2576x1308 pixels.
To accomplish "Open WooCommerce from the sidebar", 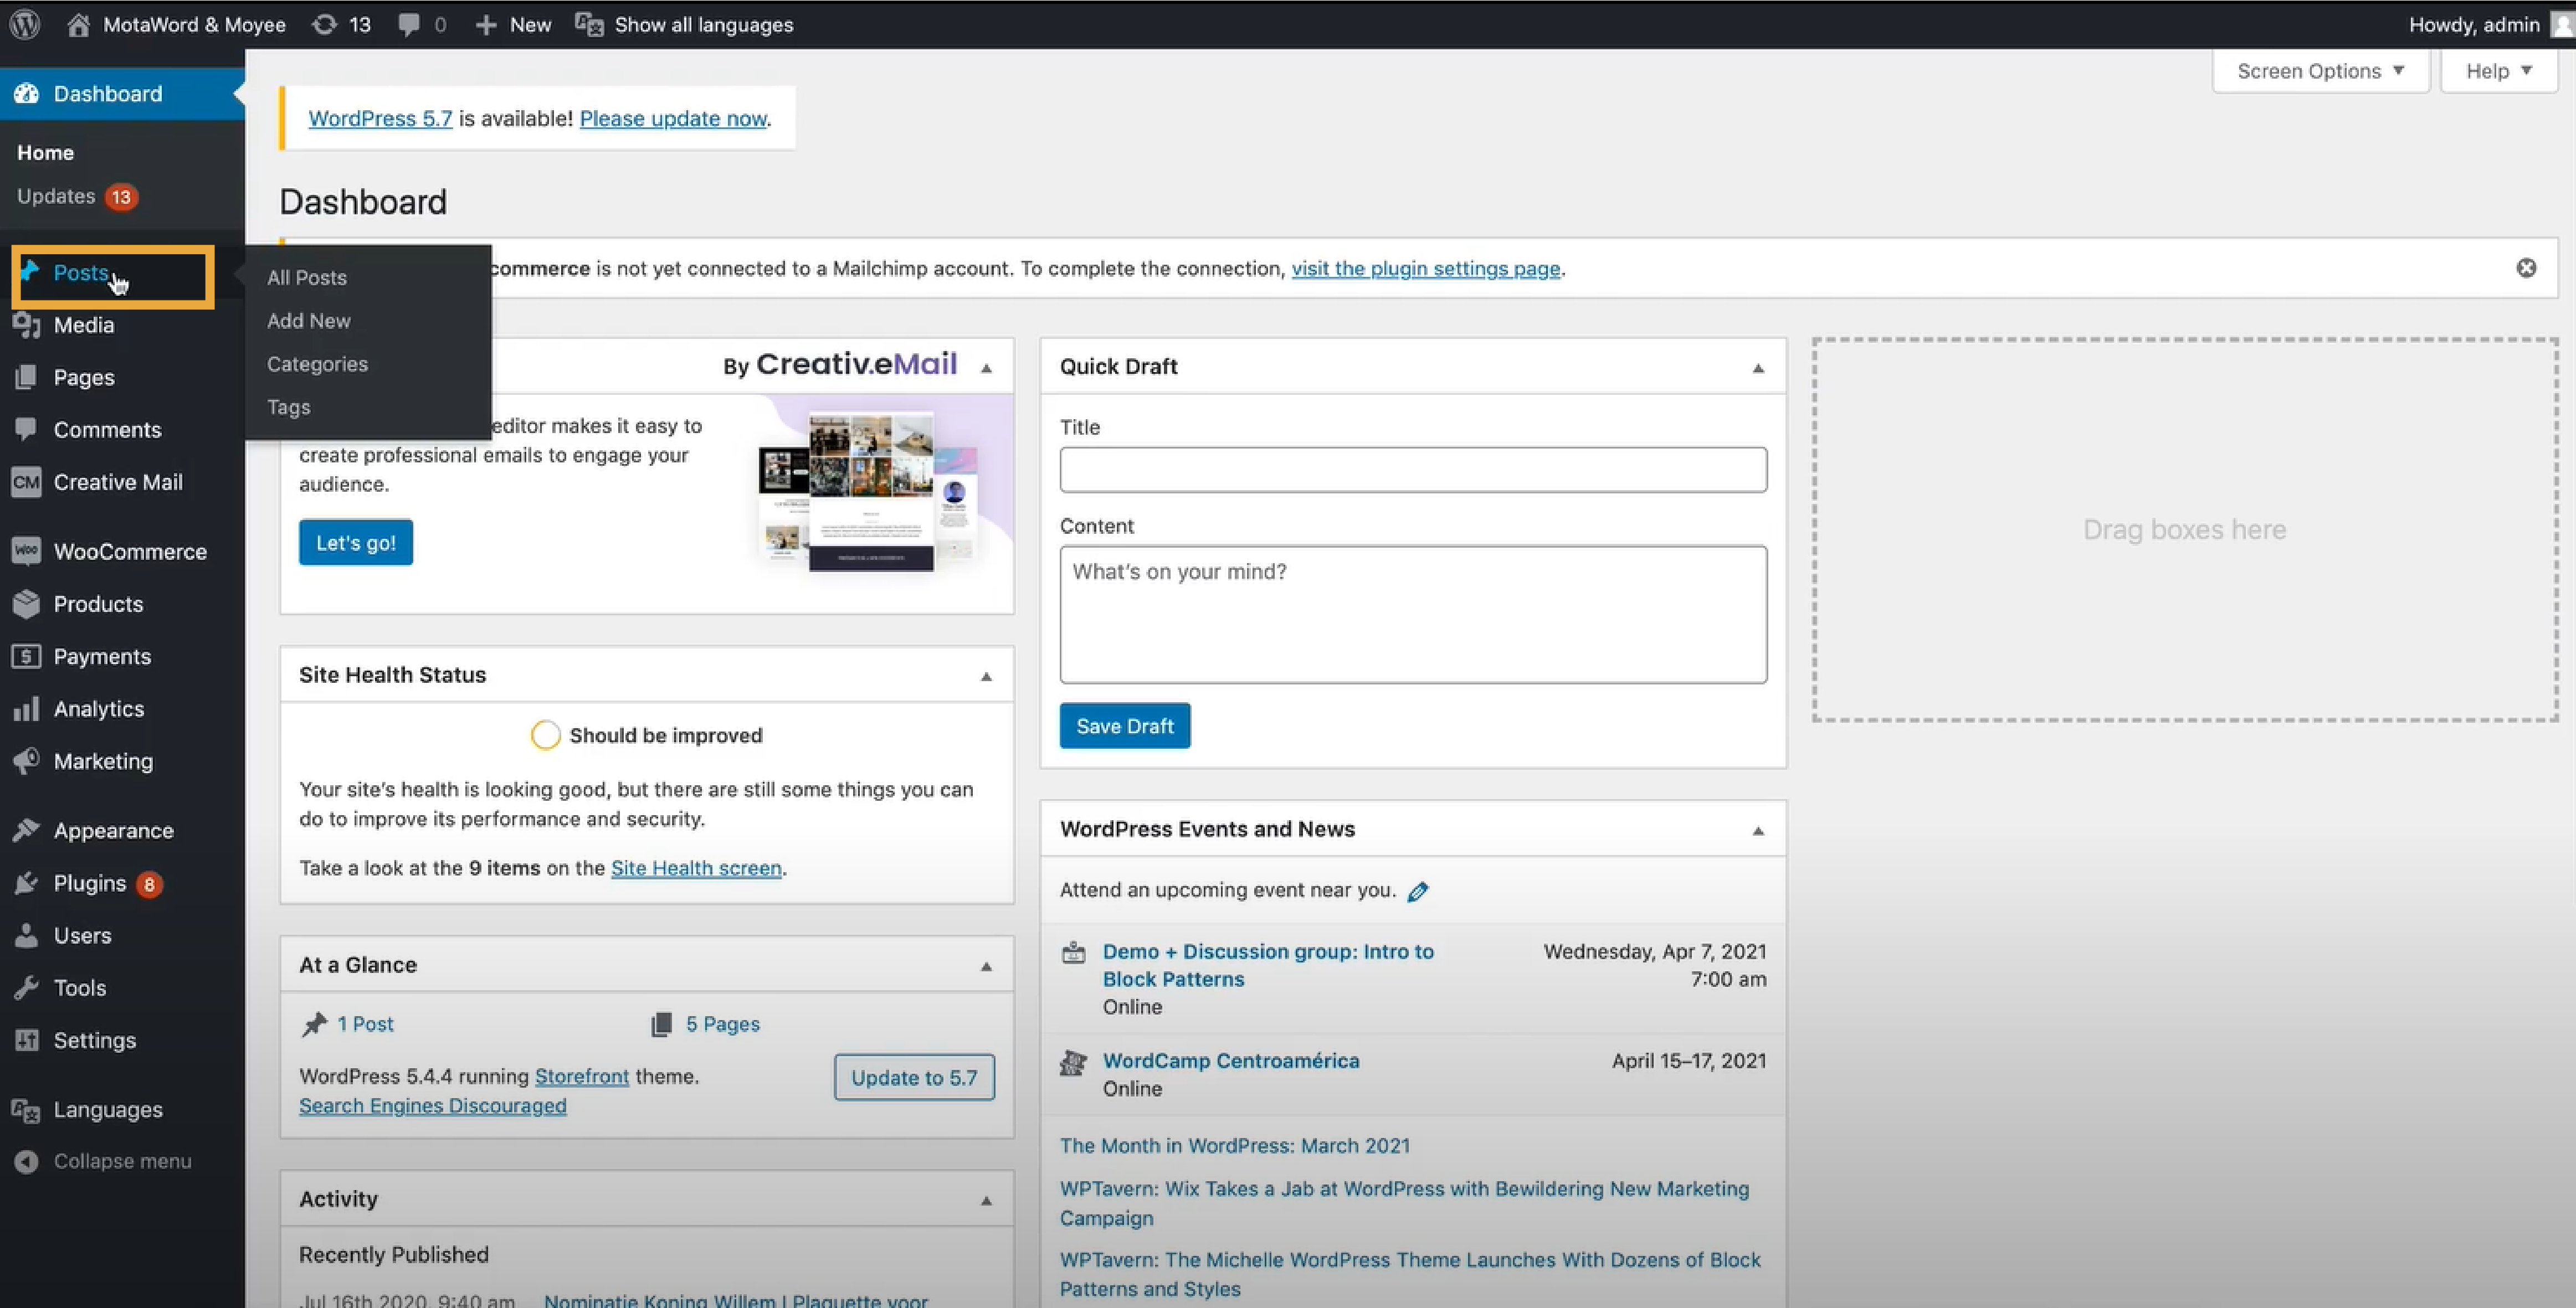I will tap(129, 551).
